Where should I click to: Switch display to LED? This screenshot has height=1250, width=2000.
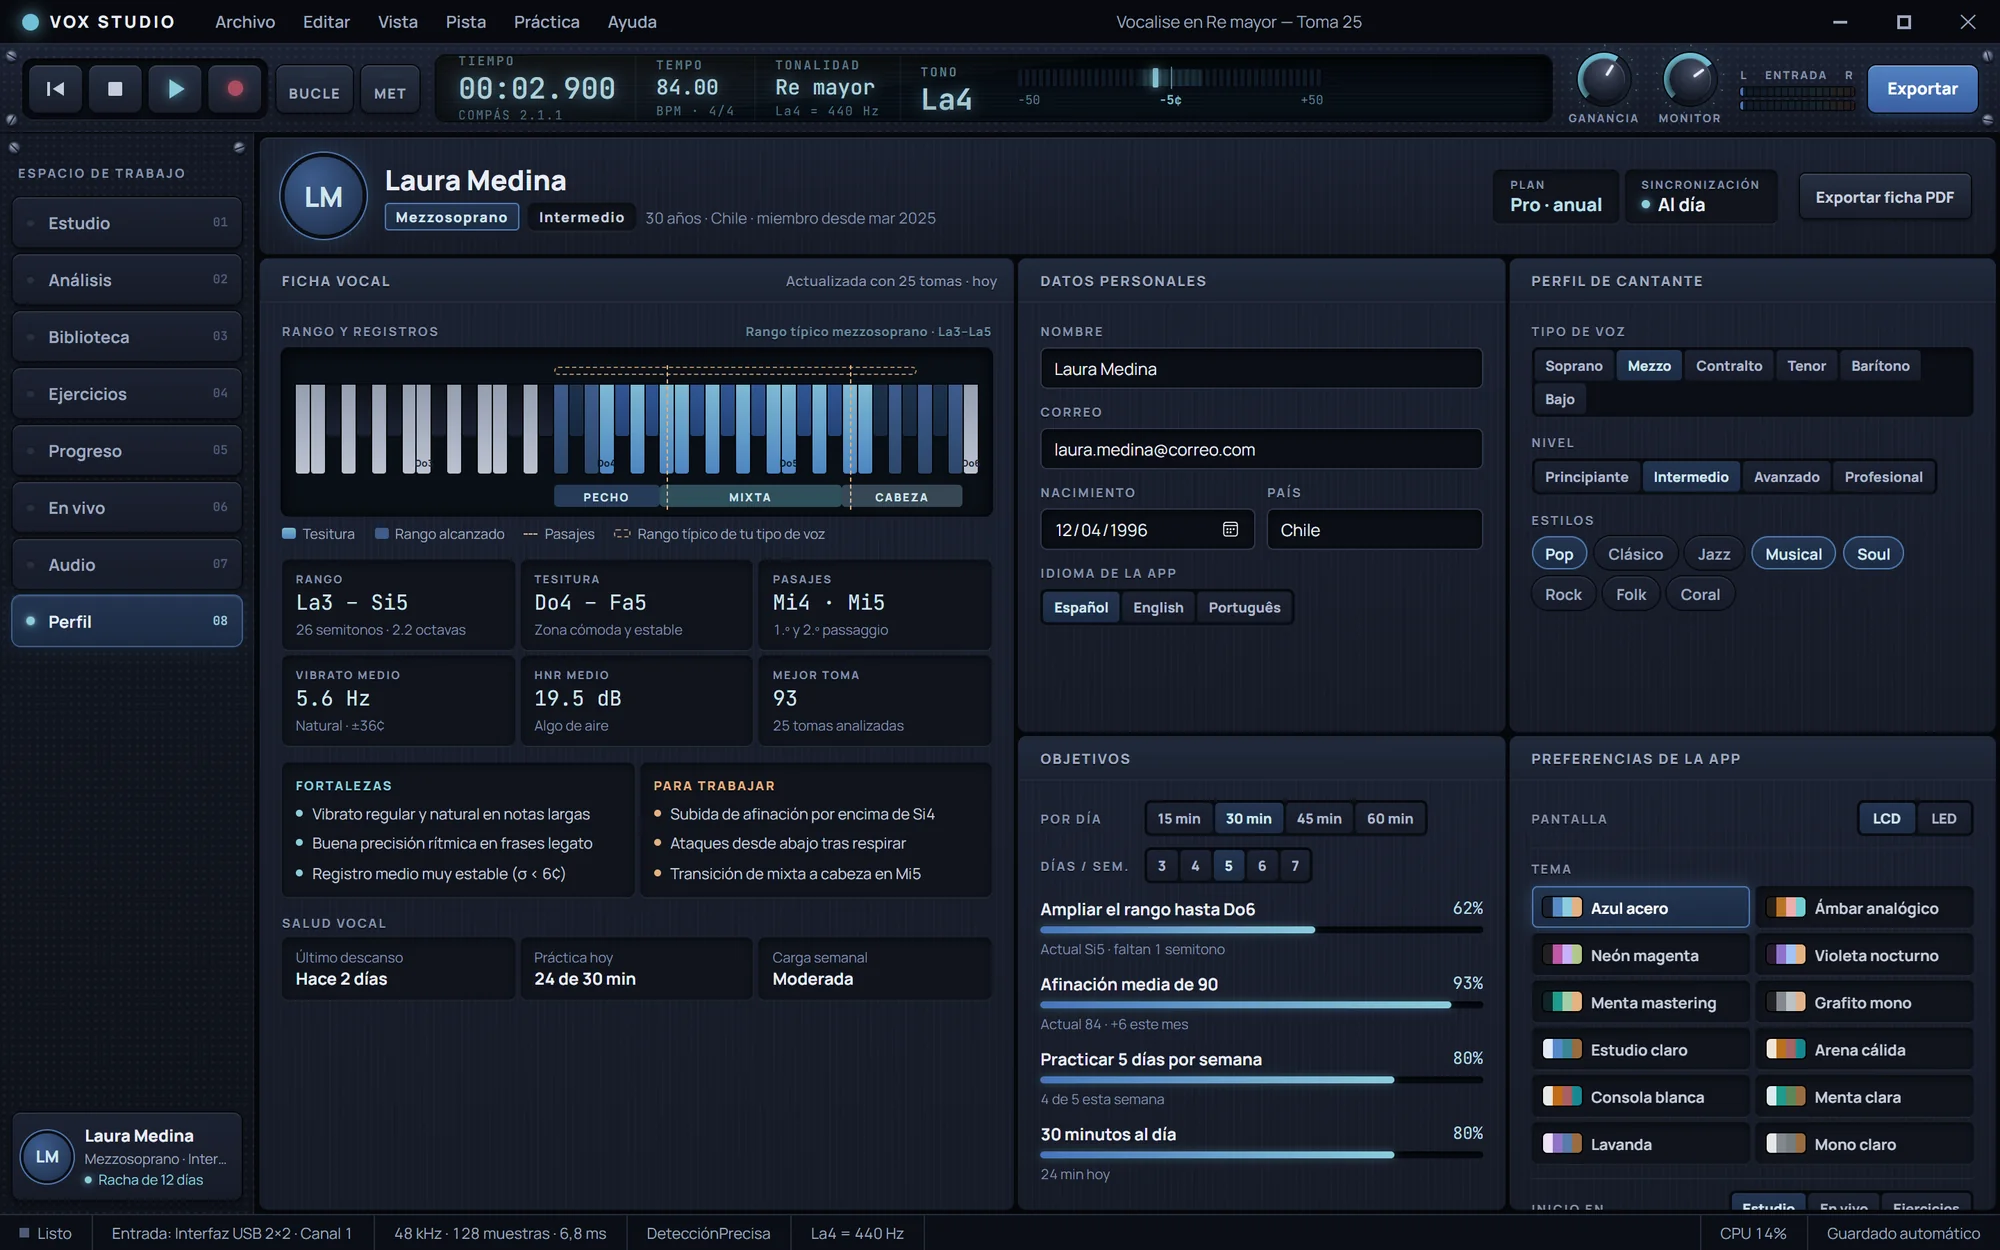point(1943,818)
